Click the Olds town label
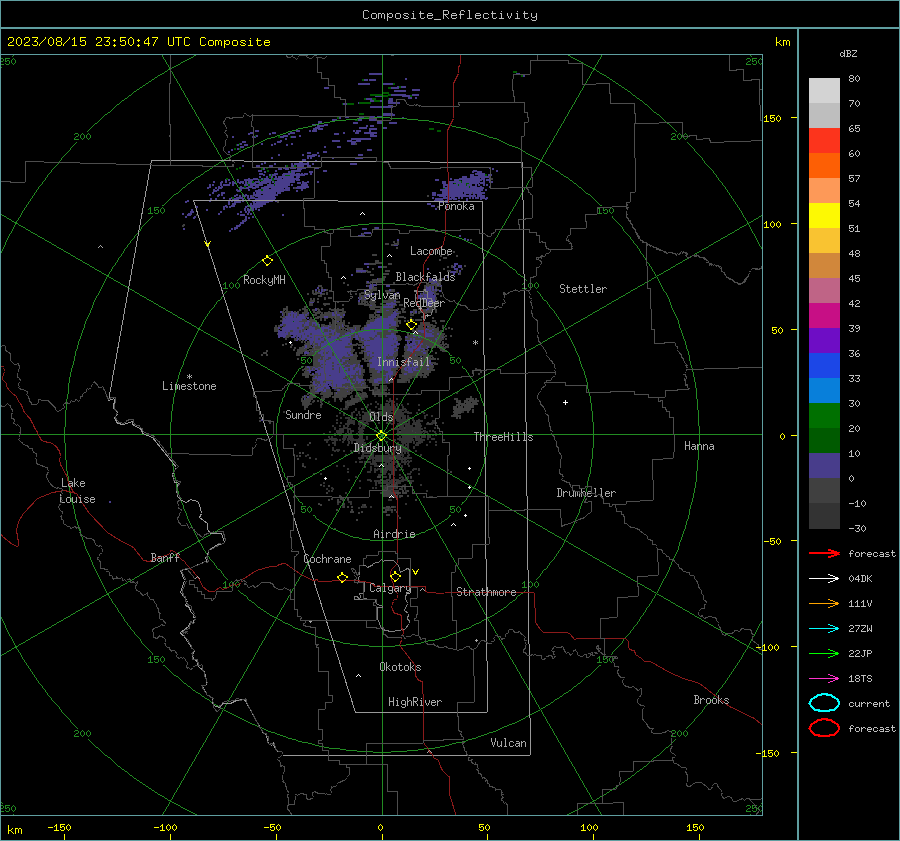This screenshot has height=841, width=900. click(381, 417)
